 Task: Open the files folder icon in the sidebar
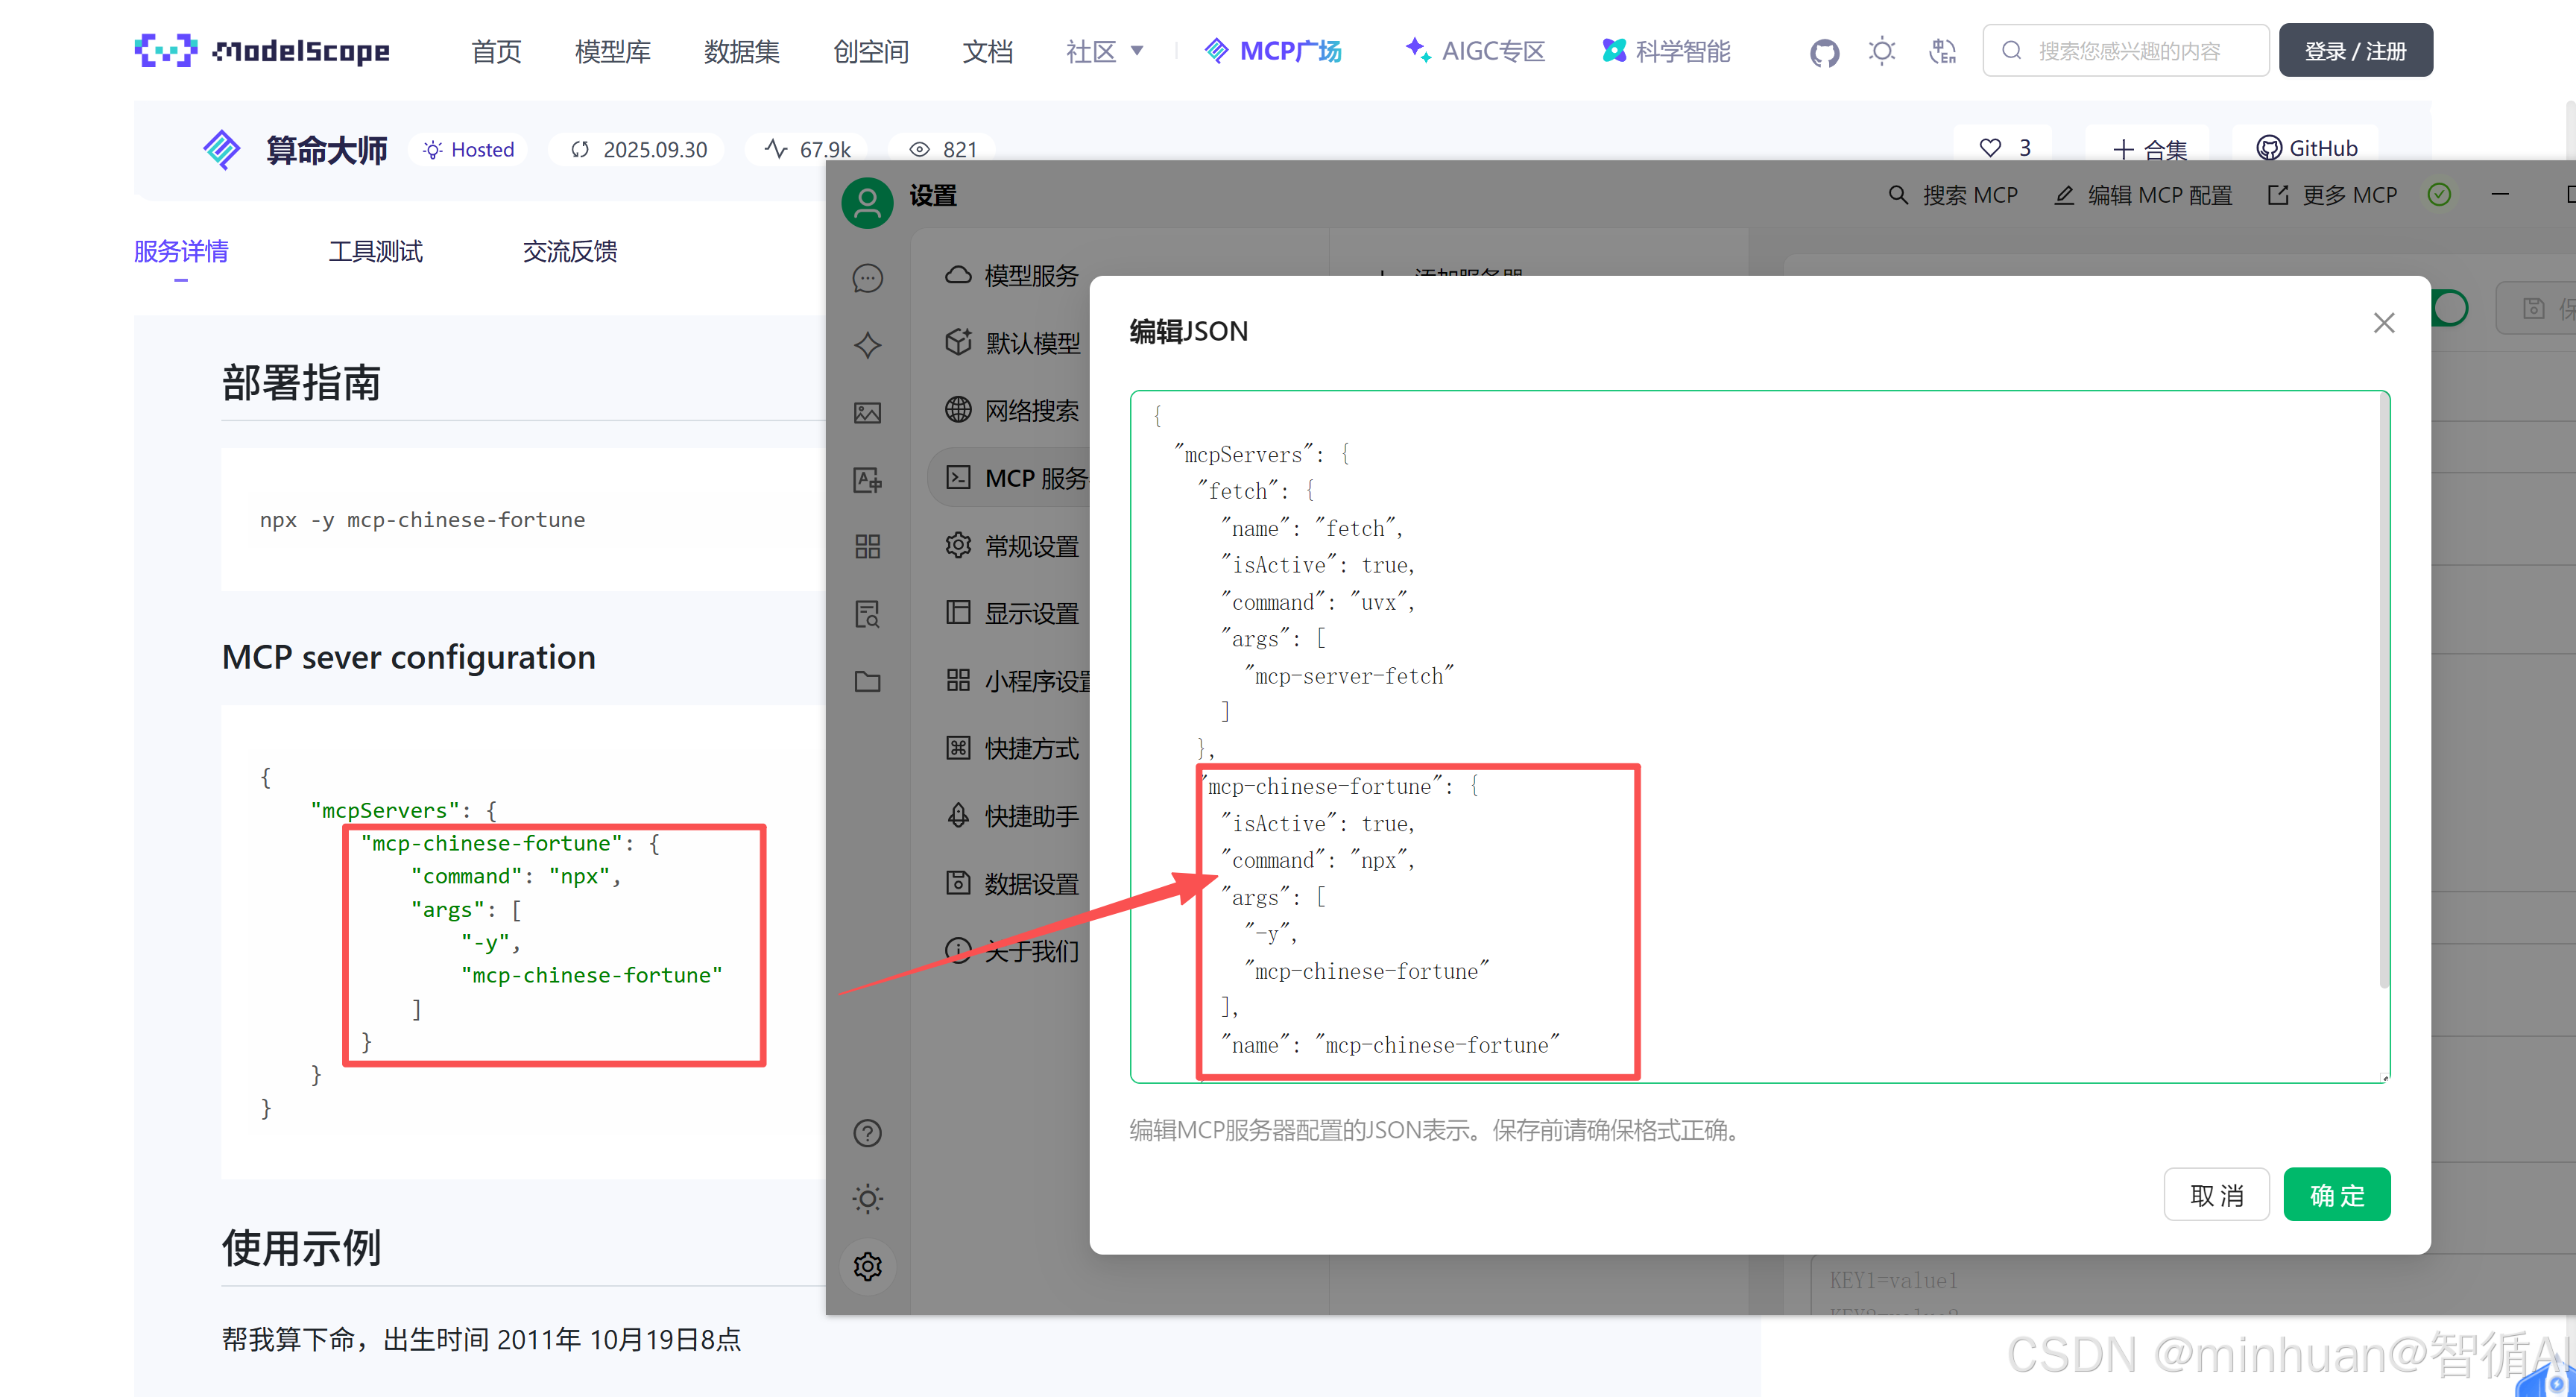(x=867, y=682)
